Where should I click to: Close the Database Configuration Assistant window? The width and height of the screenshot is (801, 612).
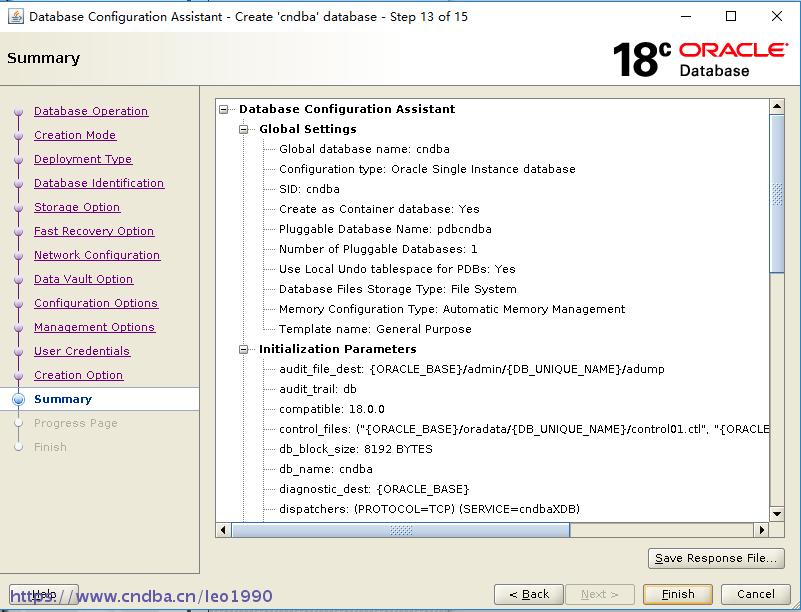pyautogui.click(x=776, y=16)
